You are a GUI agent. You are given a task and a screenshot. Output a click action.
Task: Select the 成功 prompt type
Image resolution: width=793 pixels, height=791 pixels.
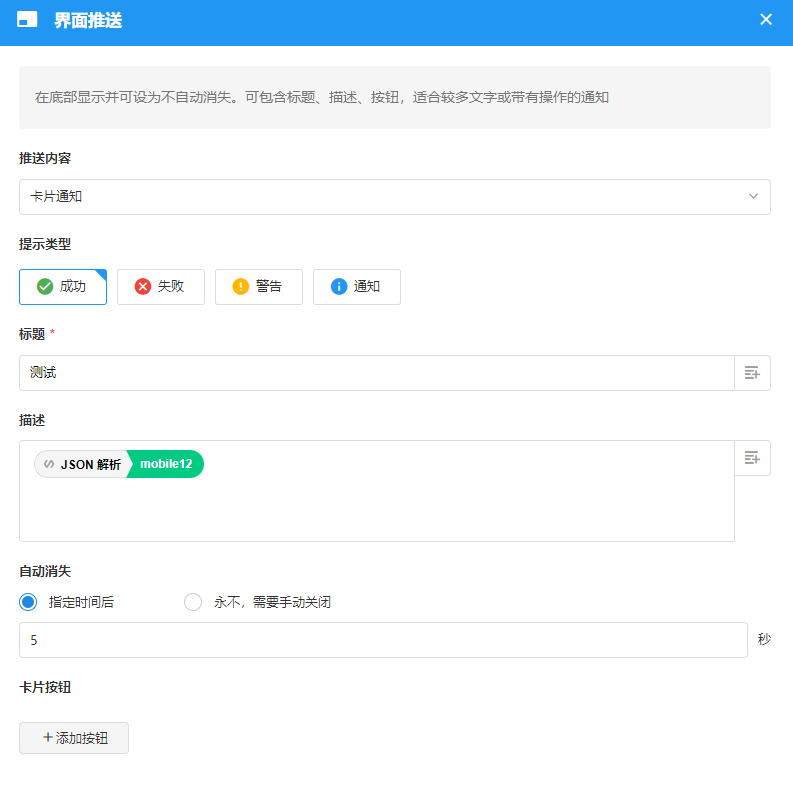(63, 287)
